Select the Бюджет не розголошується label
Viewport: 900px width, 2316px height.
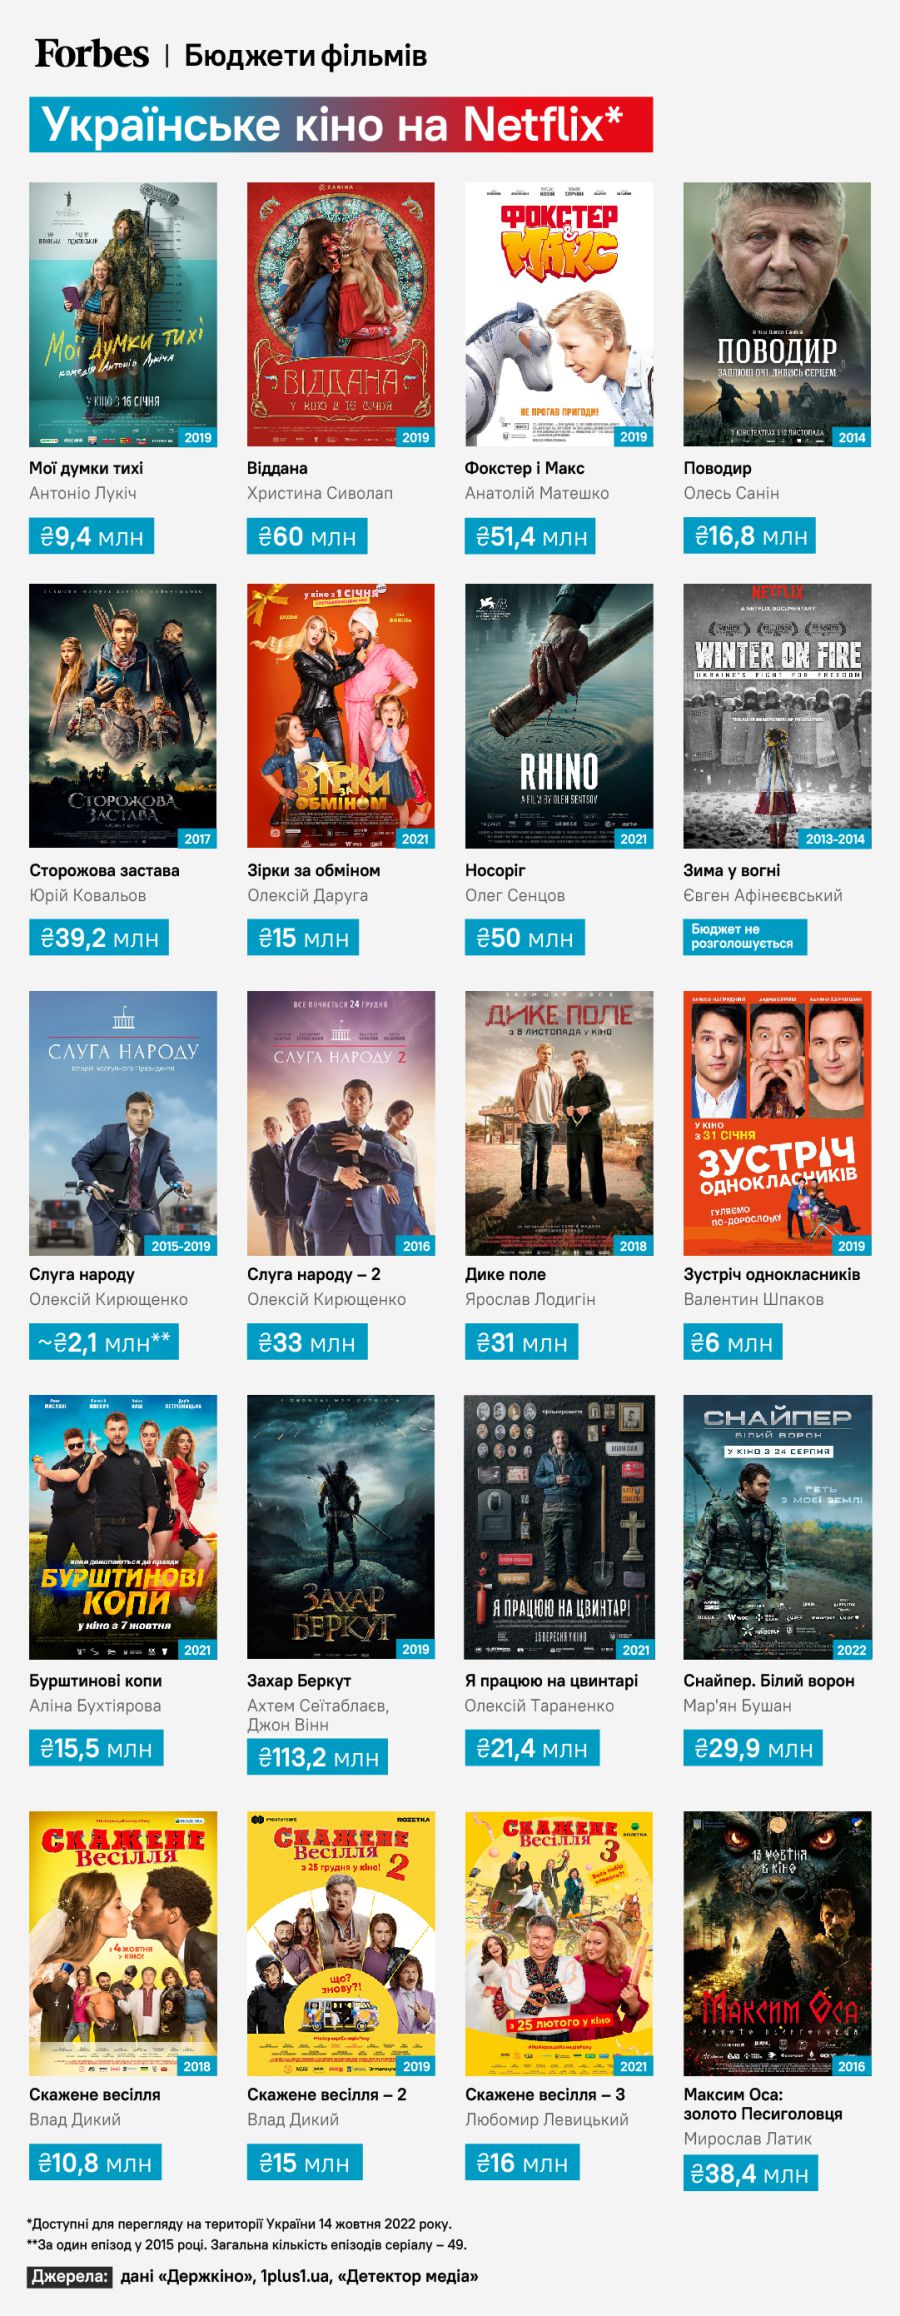pos(744,937)
